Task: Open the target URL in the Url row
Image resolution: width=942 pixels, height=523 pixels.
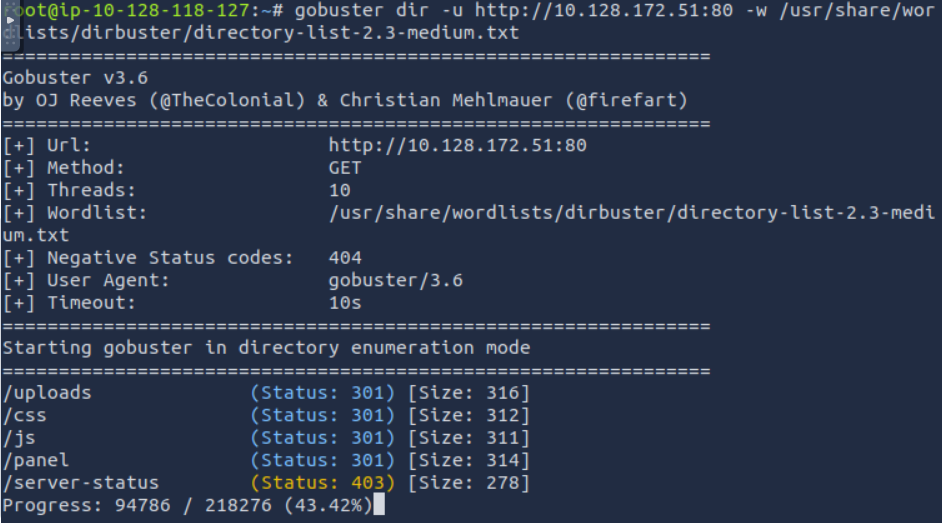Action: coord(457,145)
